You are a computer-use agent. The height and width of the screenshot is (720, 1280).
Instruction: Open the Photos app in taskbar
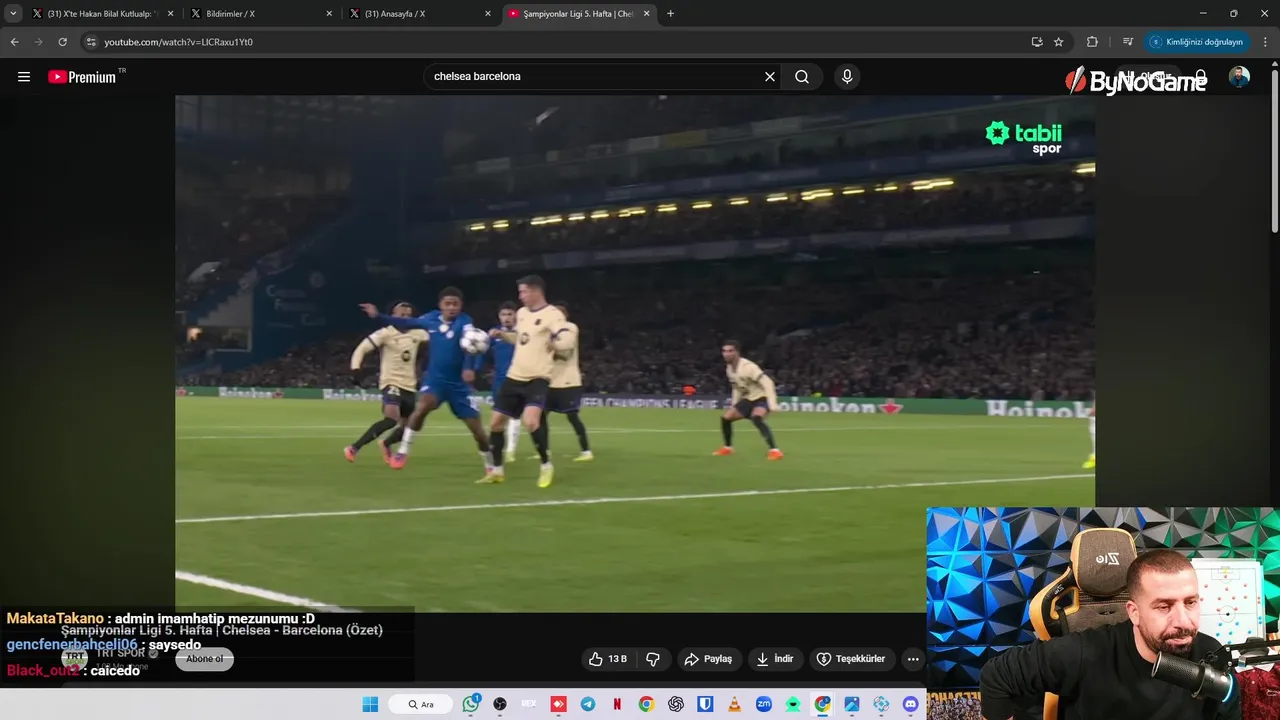pos(852,704)
